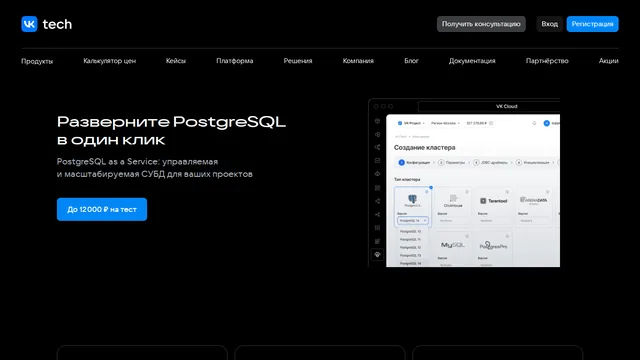Select the PostgreSQL cluster card in preview

[x=412, y=207]
